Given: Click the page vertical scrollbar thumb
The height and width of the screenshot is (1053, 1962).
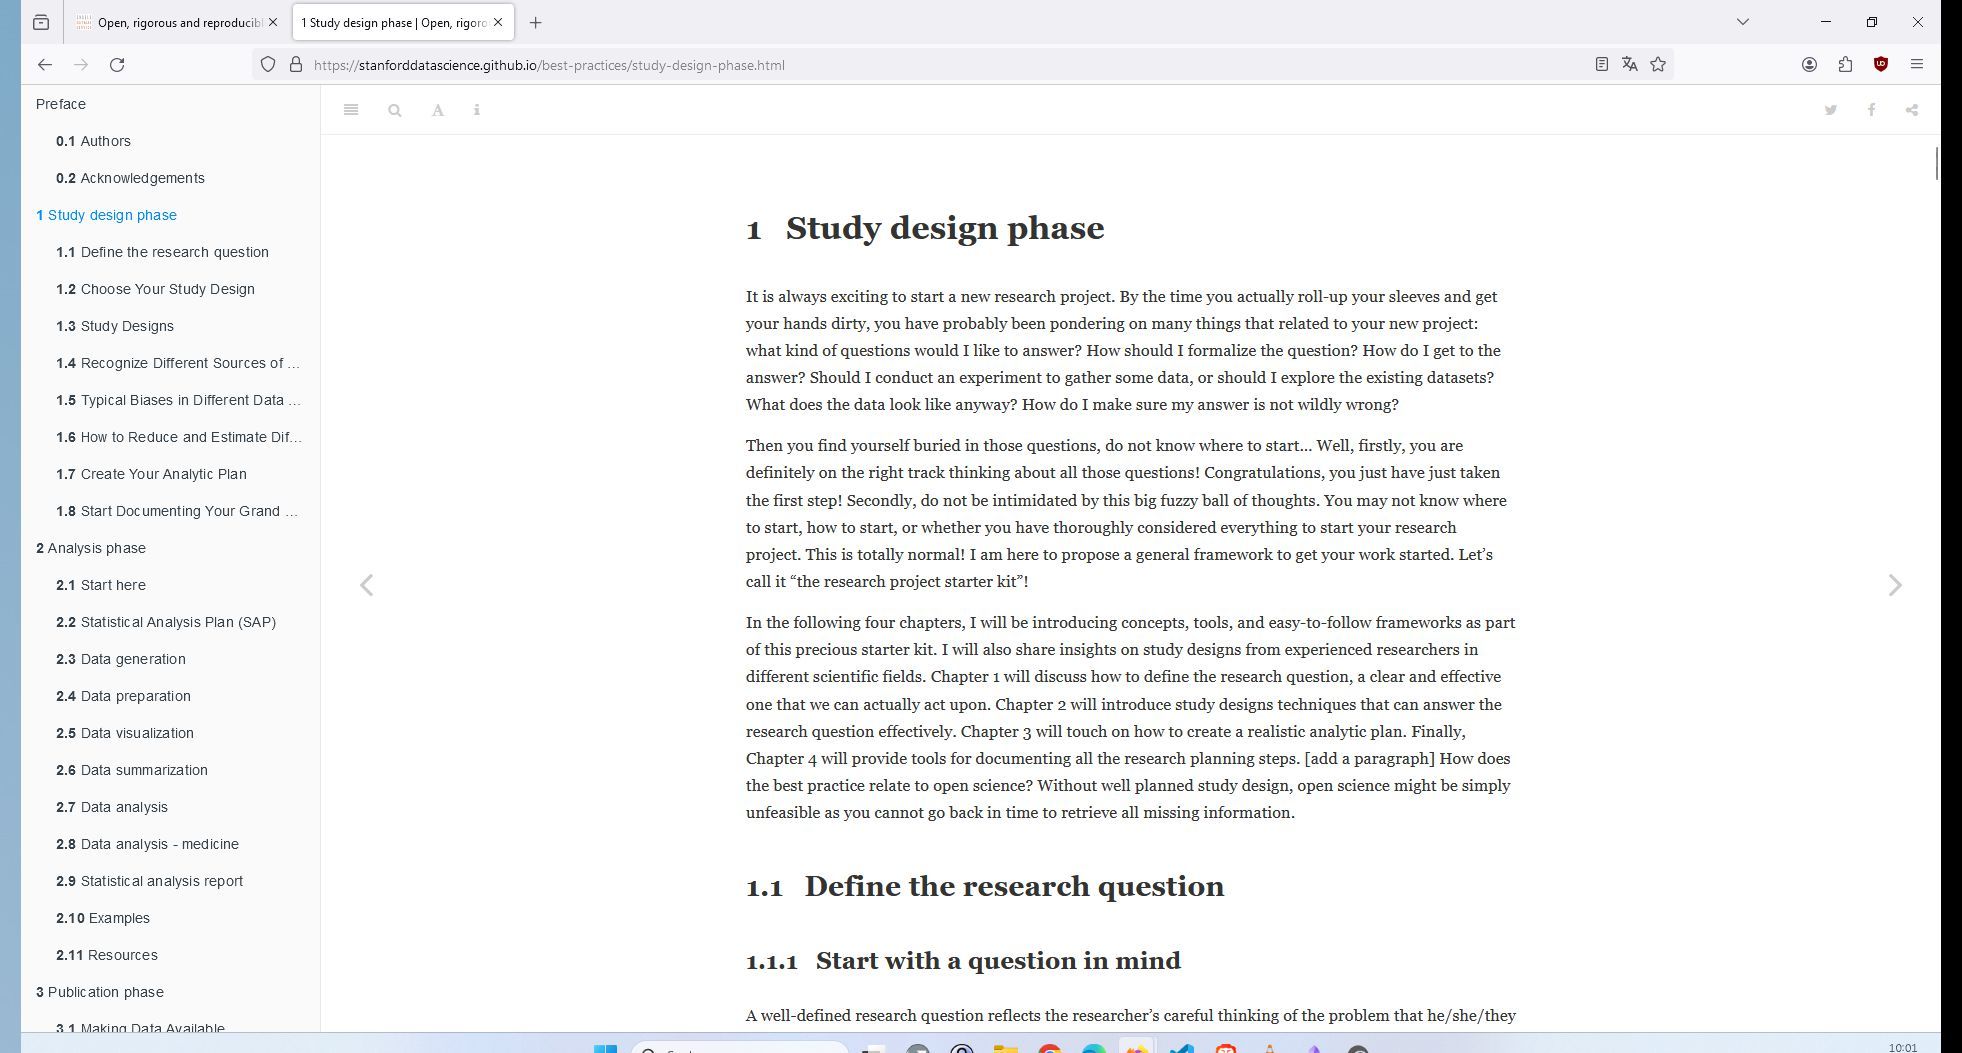Looking at the screenshot, I should [1937, 164].
